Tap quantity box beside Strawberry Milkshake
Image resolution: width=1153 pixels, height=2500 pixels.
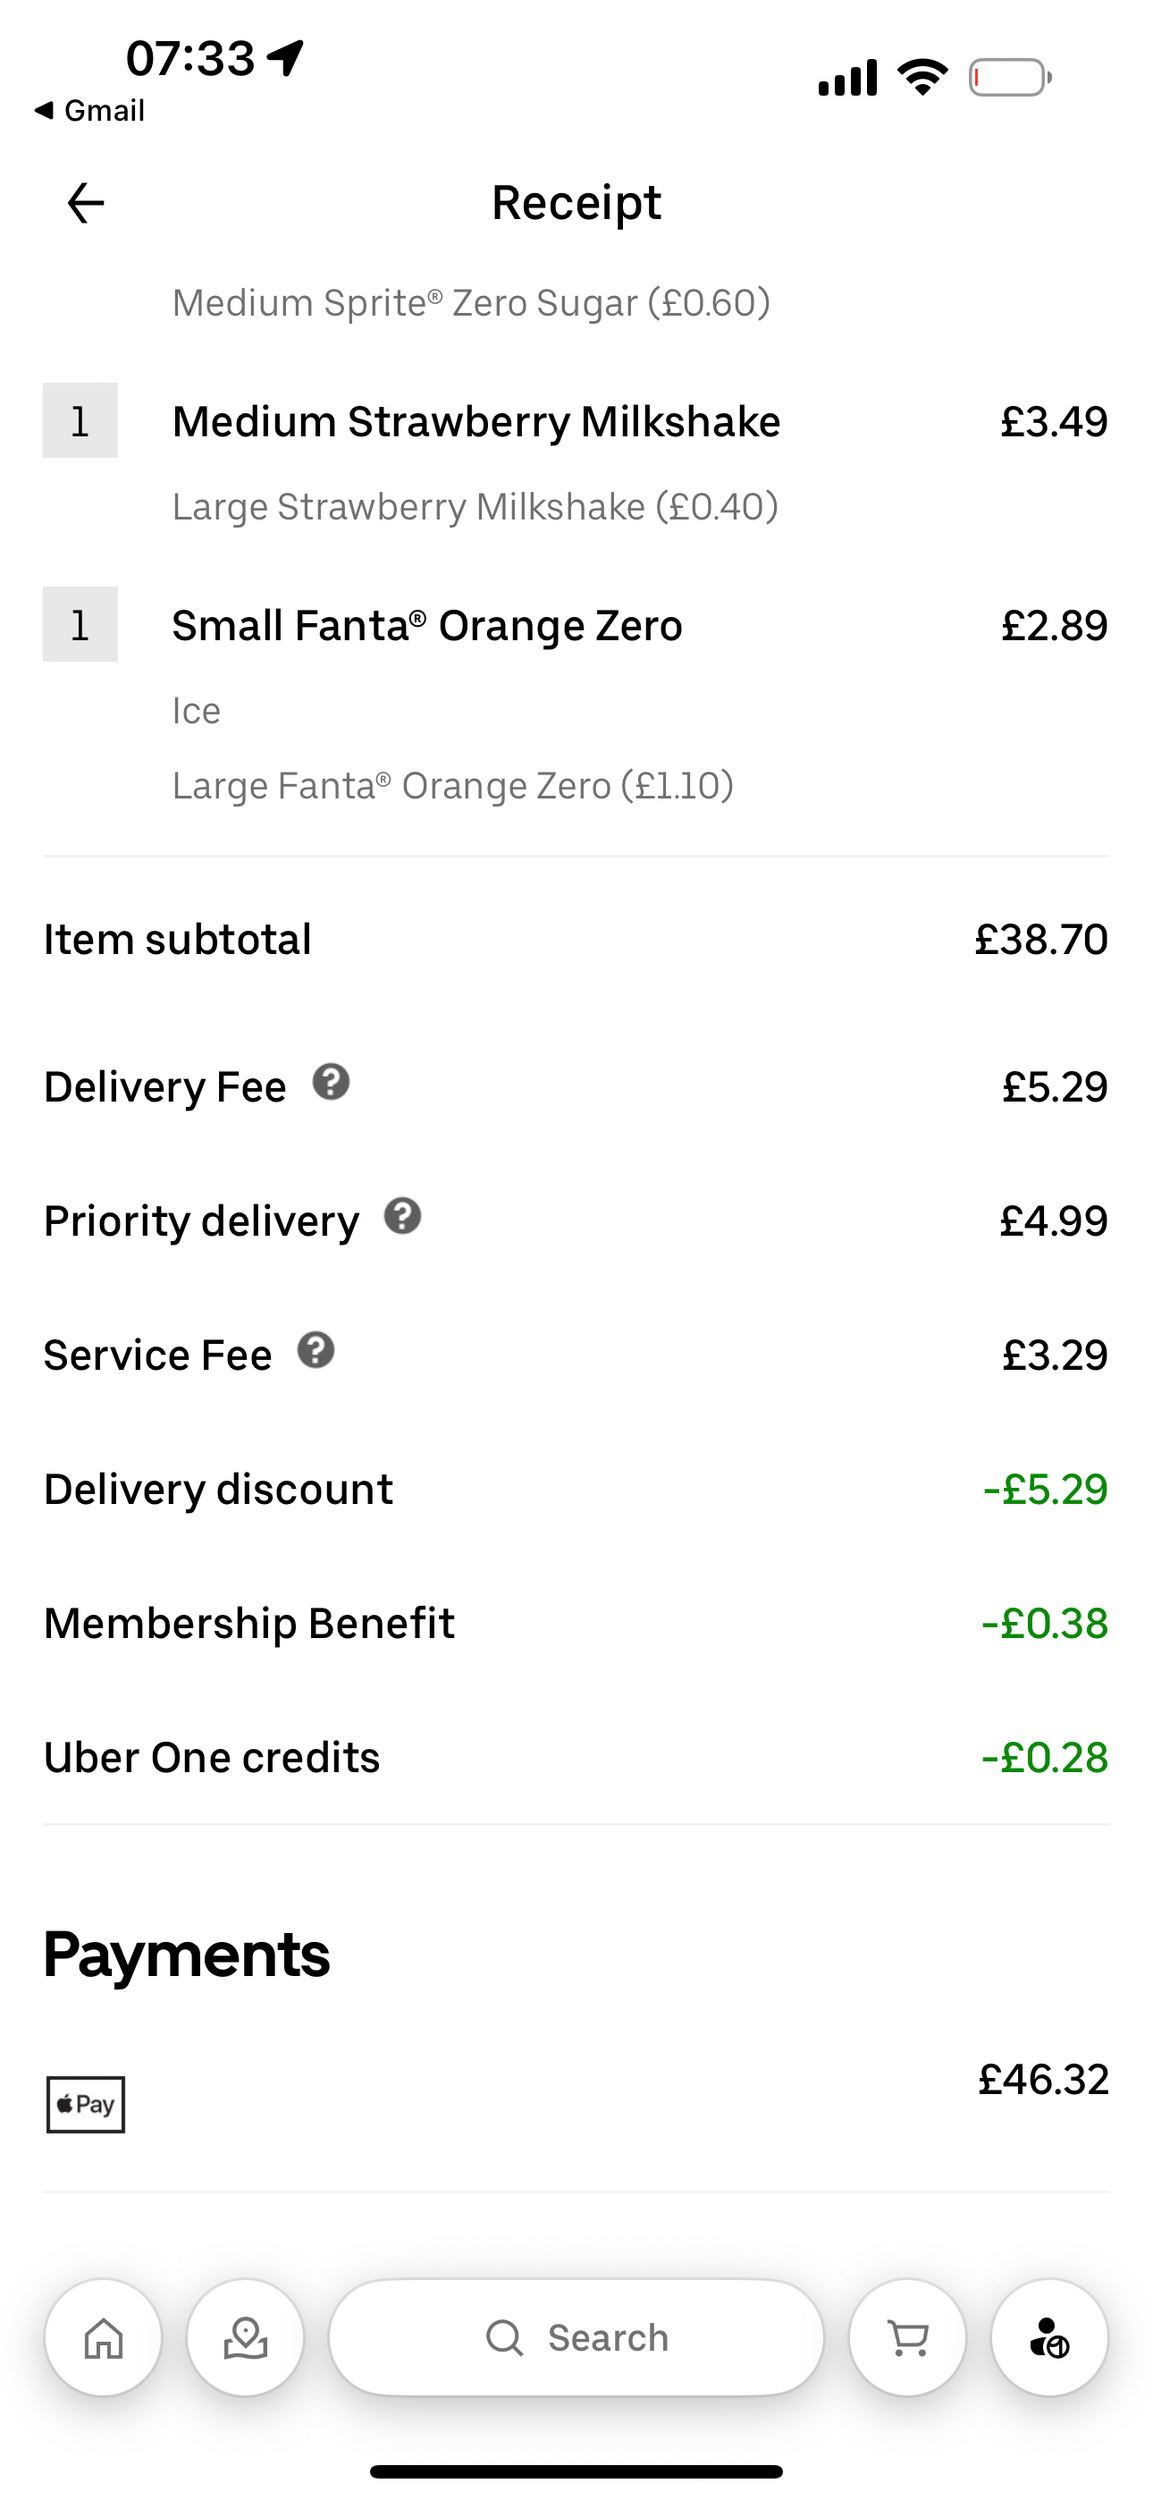[x=80, y=420]
